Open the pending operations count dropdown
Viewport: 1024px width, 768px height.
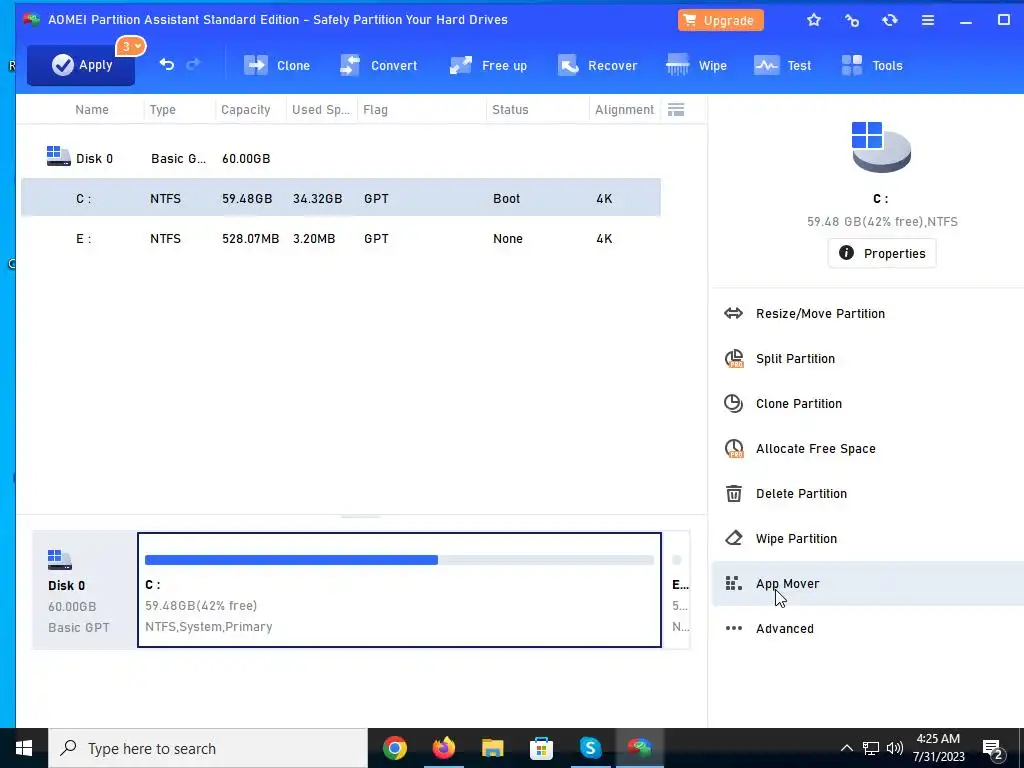(131, 46)
